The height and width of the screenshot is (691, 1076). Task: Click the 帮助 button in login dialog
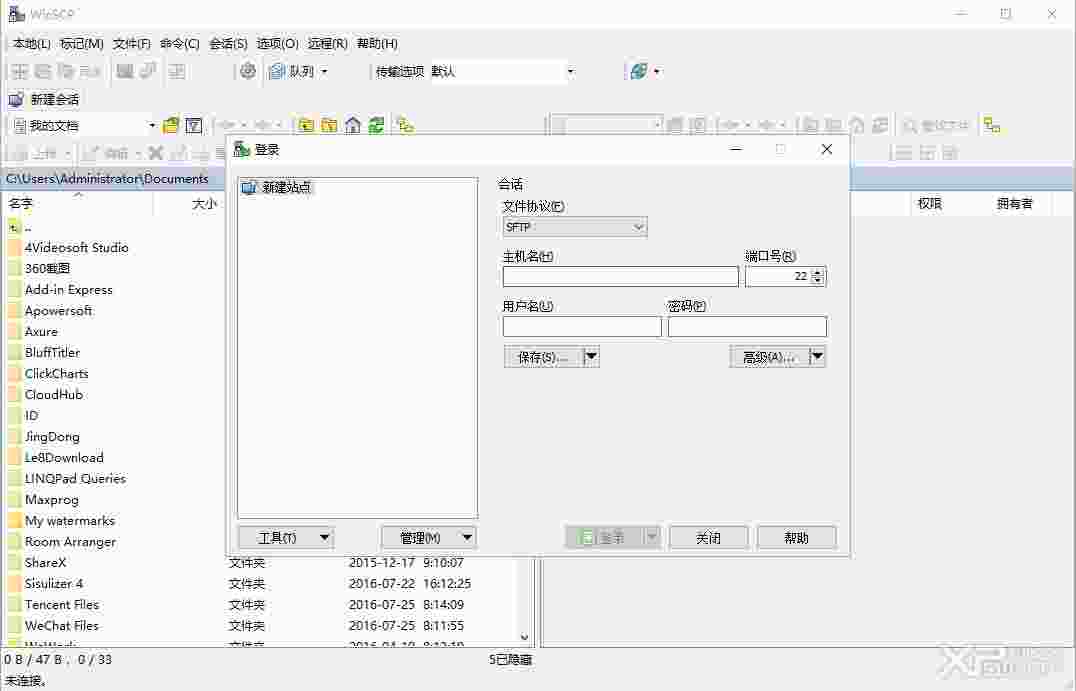pos(797,537)
